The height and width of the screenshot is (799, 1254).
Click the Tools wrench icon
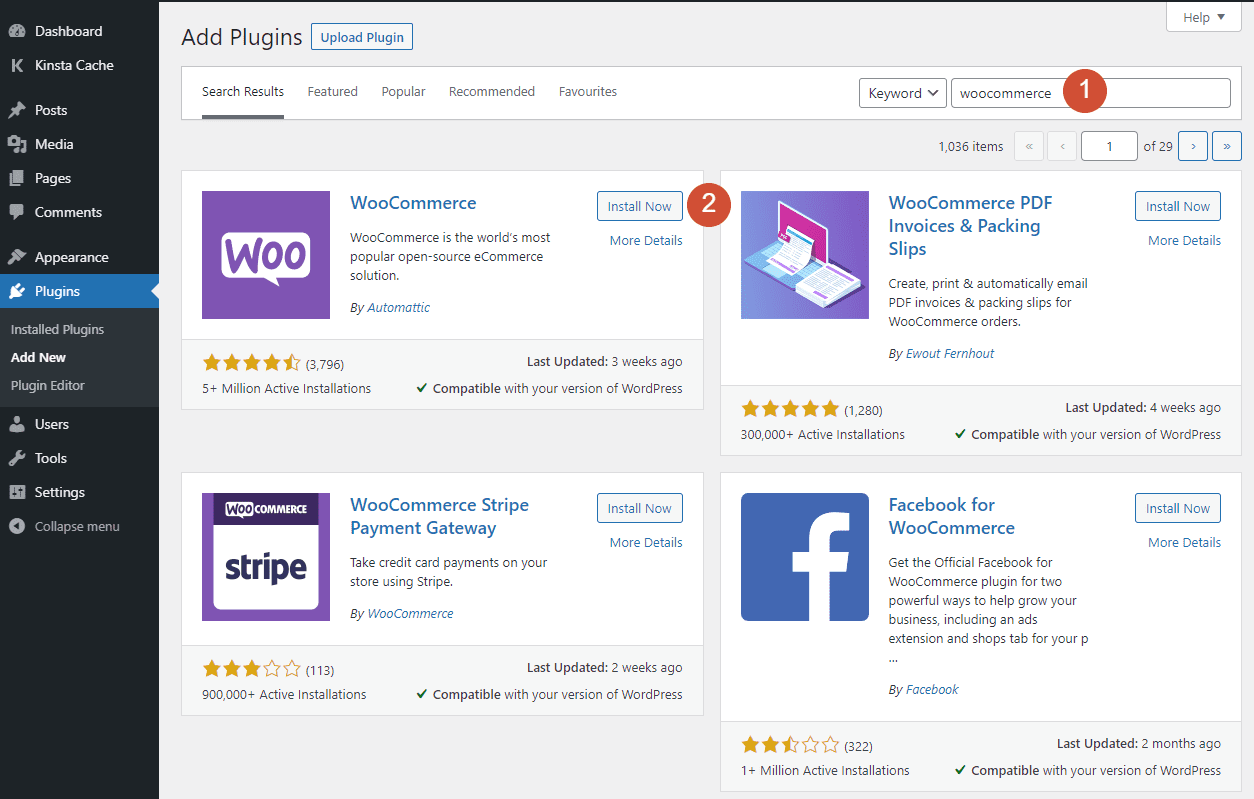pyautogui.click(x=21, y=457)
